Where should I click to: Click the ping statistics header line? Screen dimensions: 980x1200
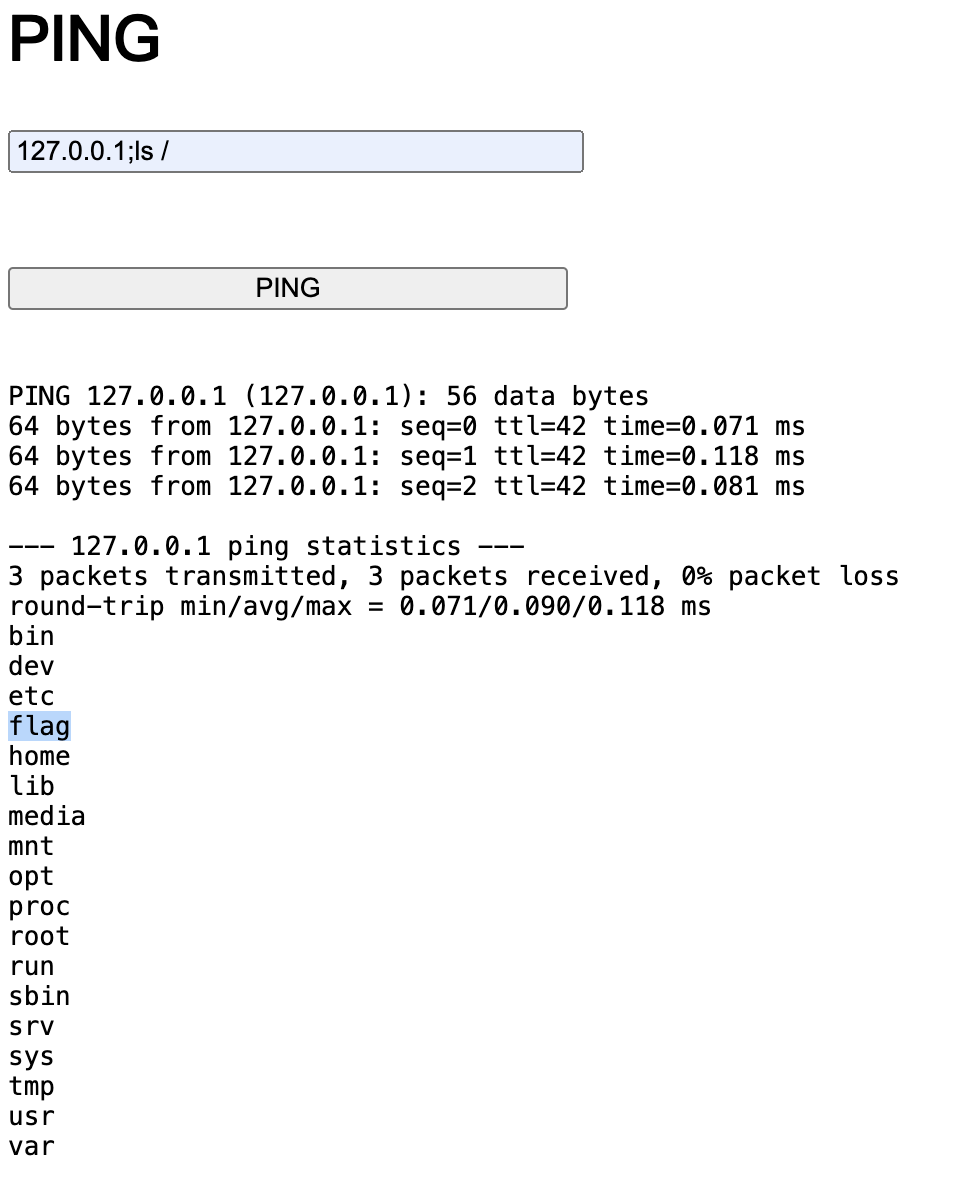click(266, 546)
